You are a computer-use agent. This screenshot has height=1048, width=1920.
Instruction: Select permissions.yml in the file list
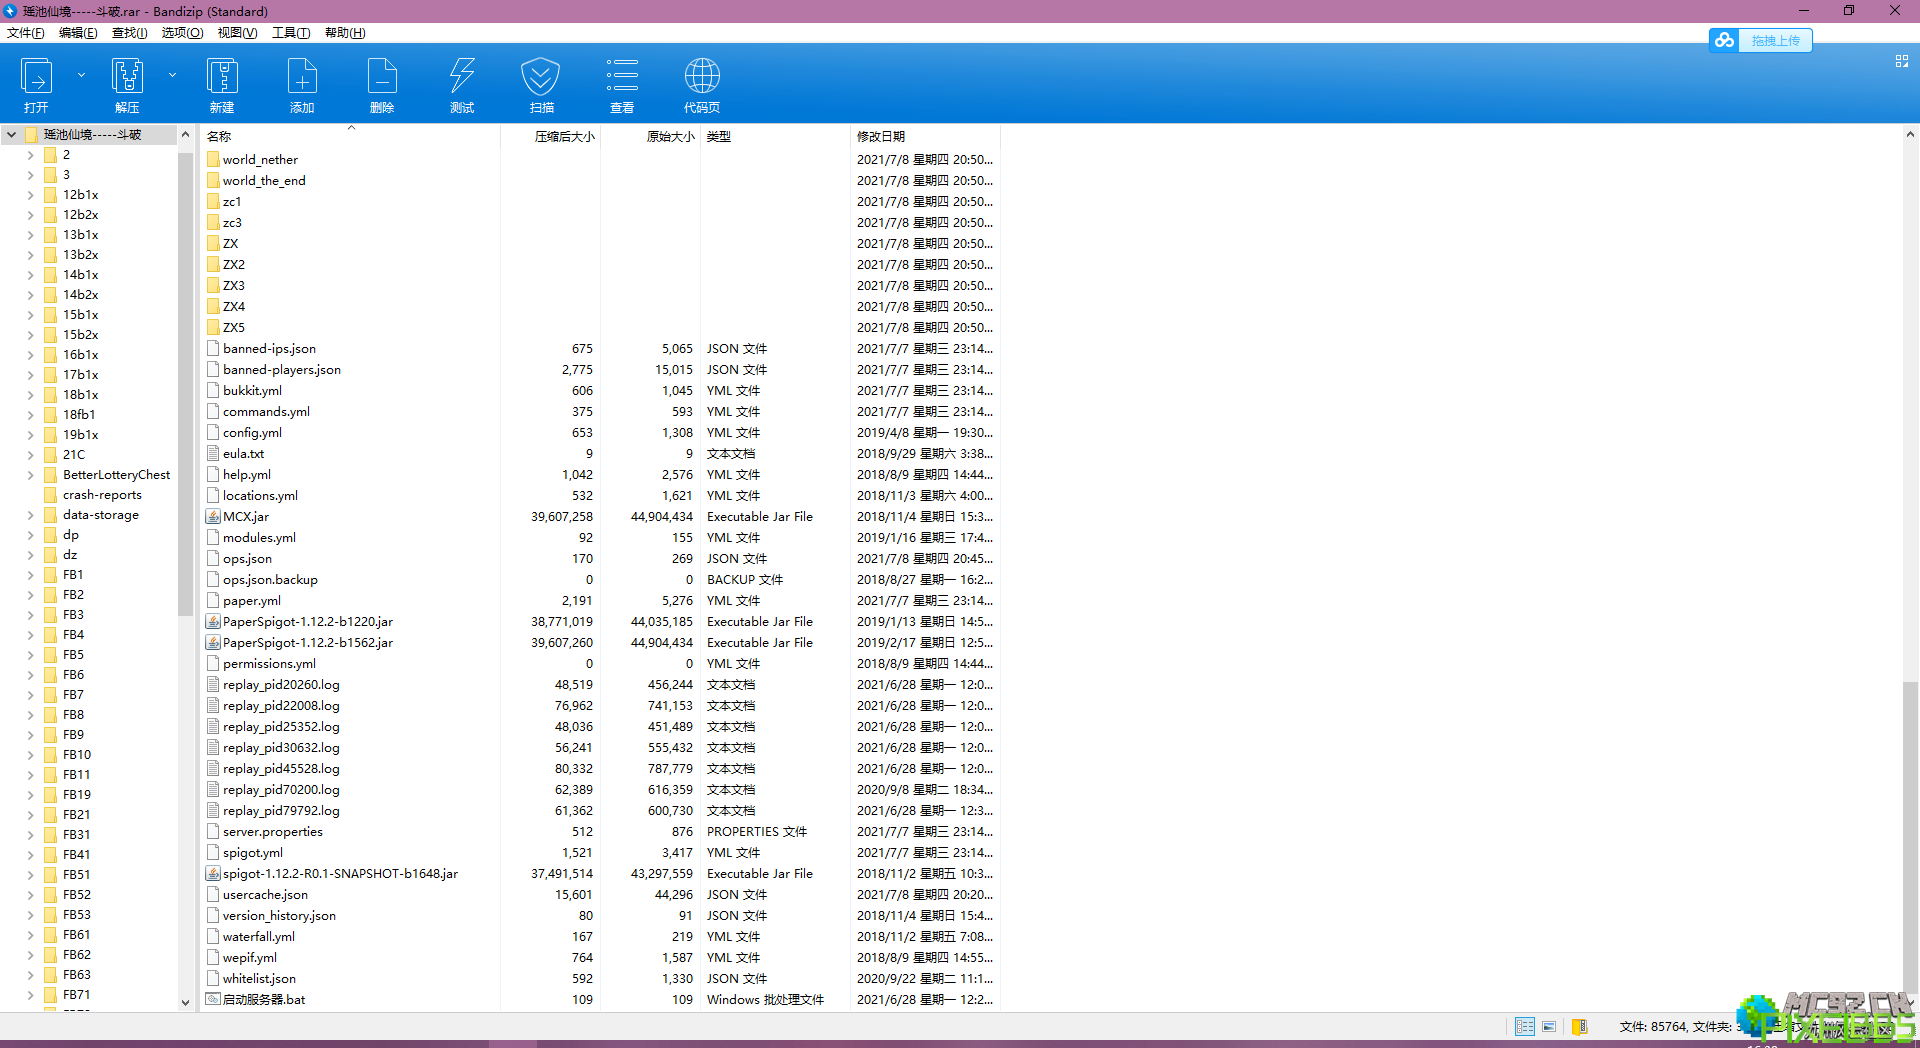coord(600,664)
